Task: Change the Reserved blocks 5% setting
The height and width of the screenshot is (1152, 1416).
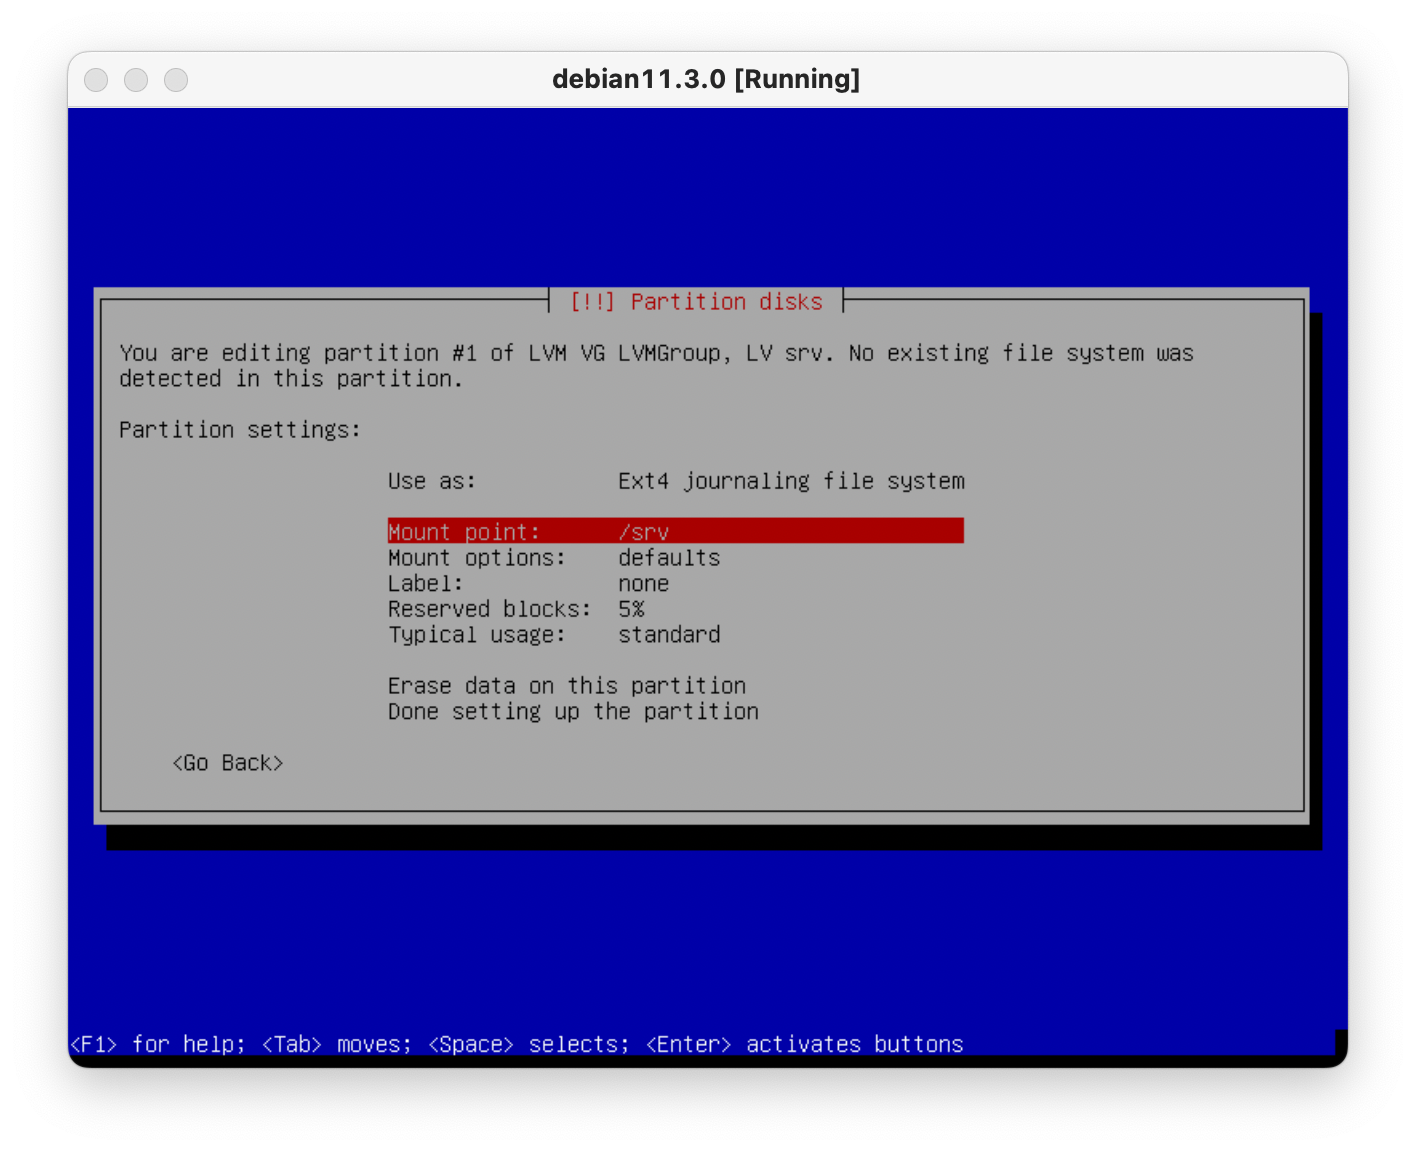Action: click(x=515, y=609)
